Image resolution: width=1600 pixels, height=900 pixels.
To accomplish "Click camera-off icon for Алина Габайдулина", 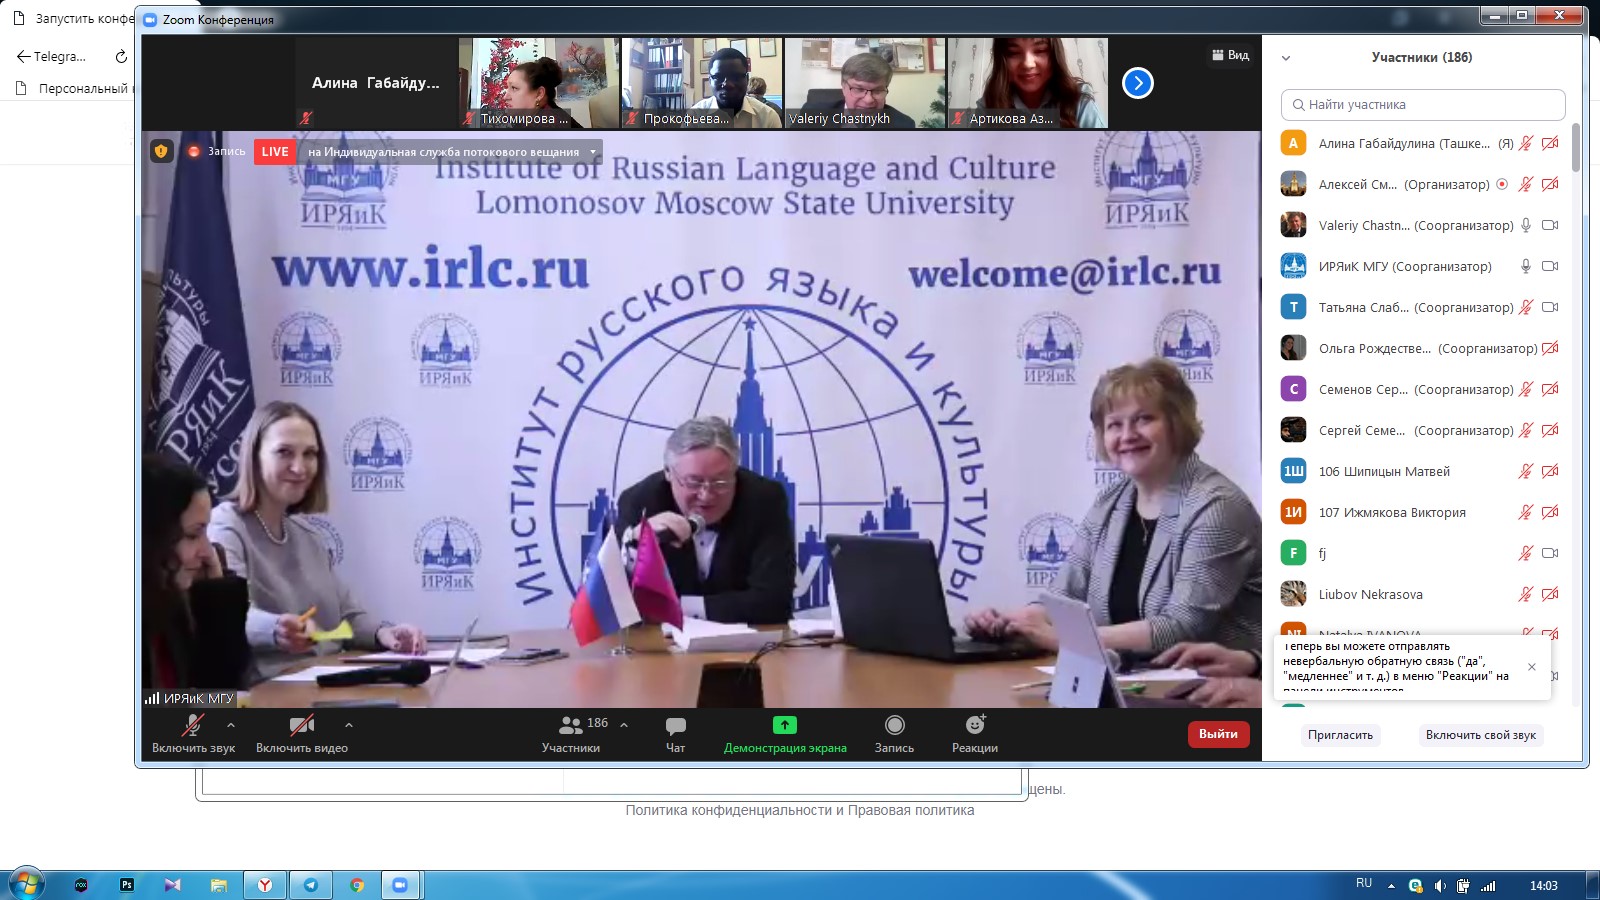I will pos(1550,143).
